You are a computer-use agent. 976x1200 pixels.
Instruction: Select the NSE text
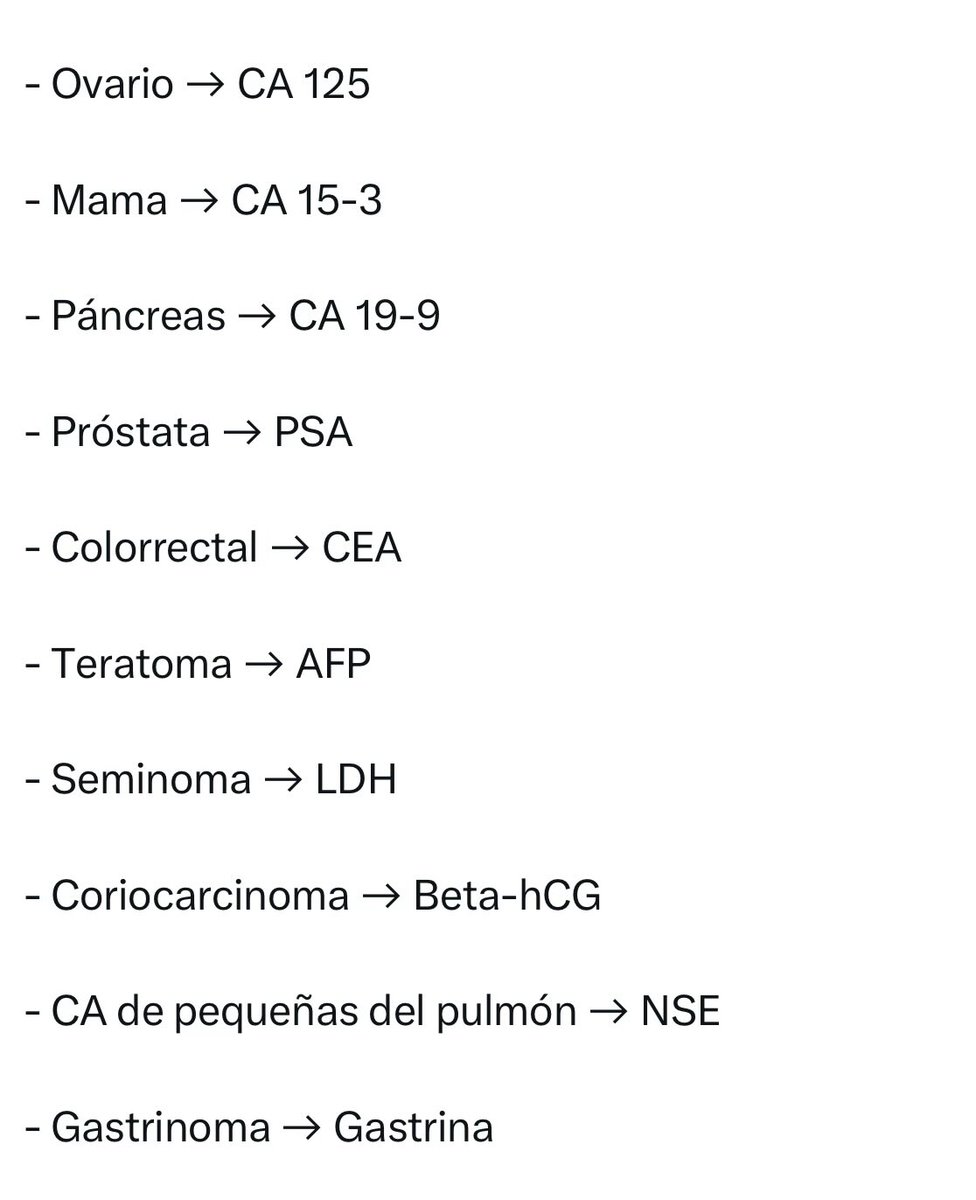[x=680, y=1012]
